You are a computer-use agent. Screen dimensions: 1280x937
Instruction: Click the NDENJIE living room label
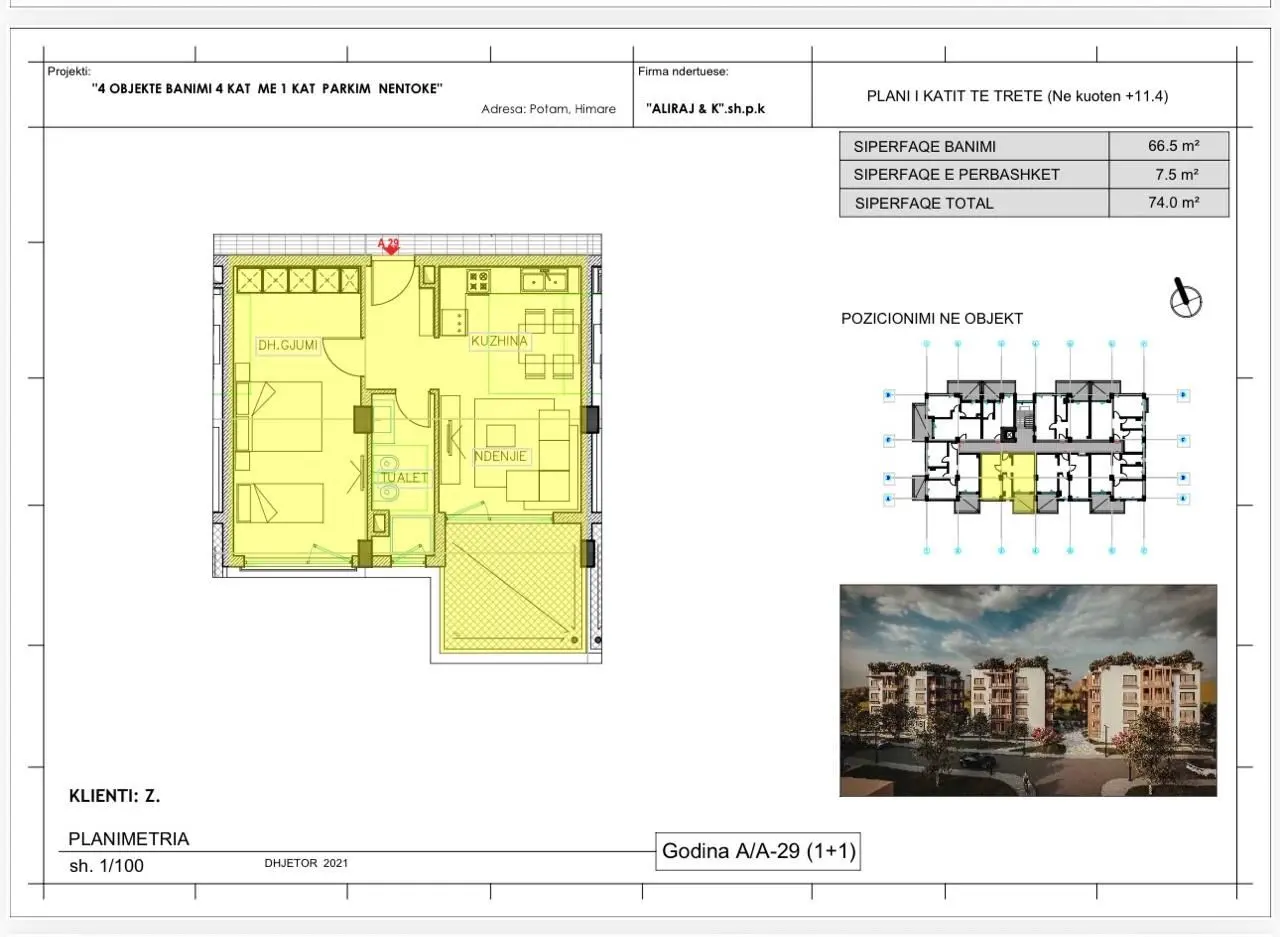[501, 457]
